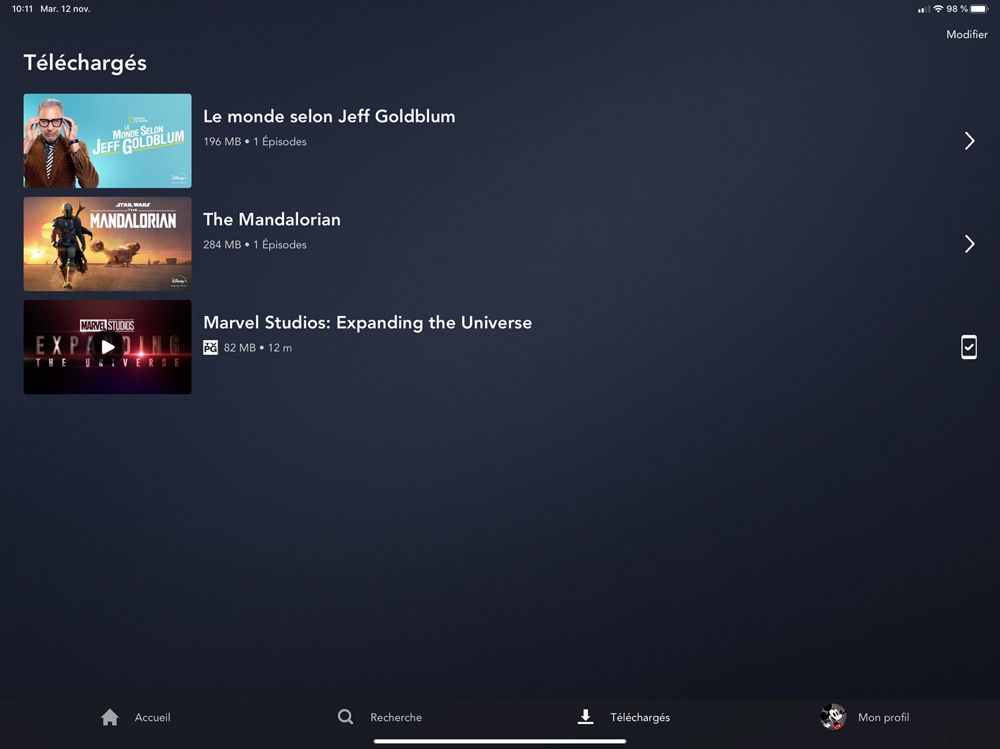Click '82 MB • 12 m' text
Image resolution: width=1000 pixels, height=749 pixels.
coord(258,348)
